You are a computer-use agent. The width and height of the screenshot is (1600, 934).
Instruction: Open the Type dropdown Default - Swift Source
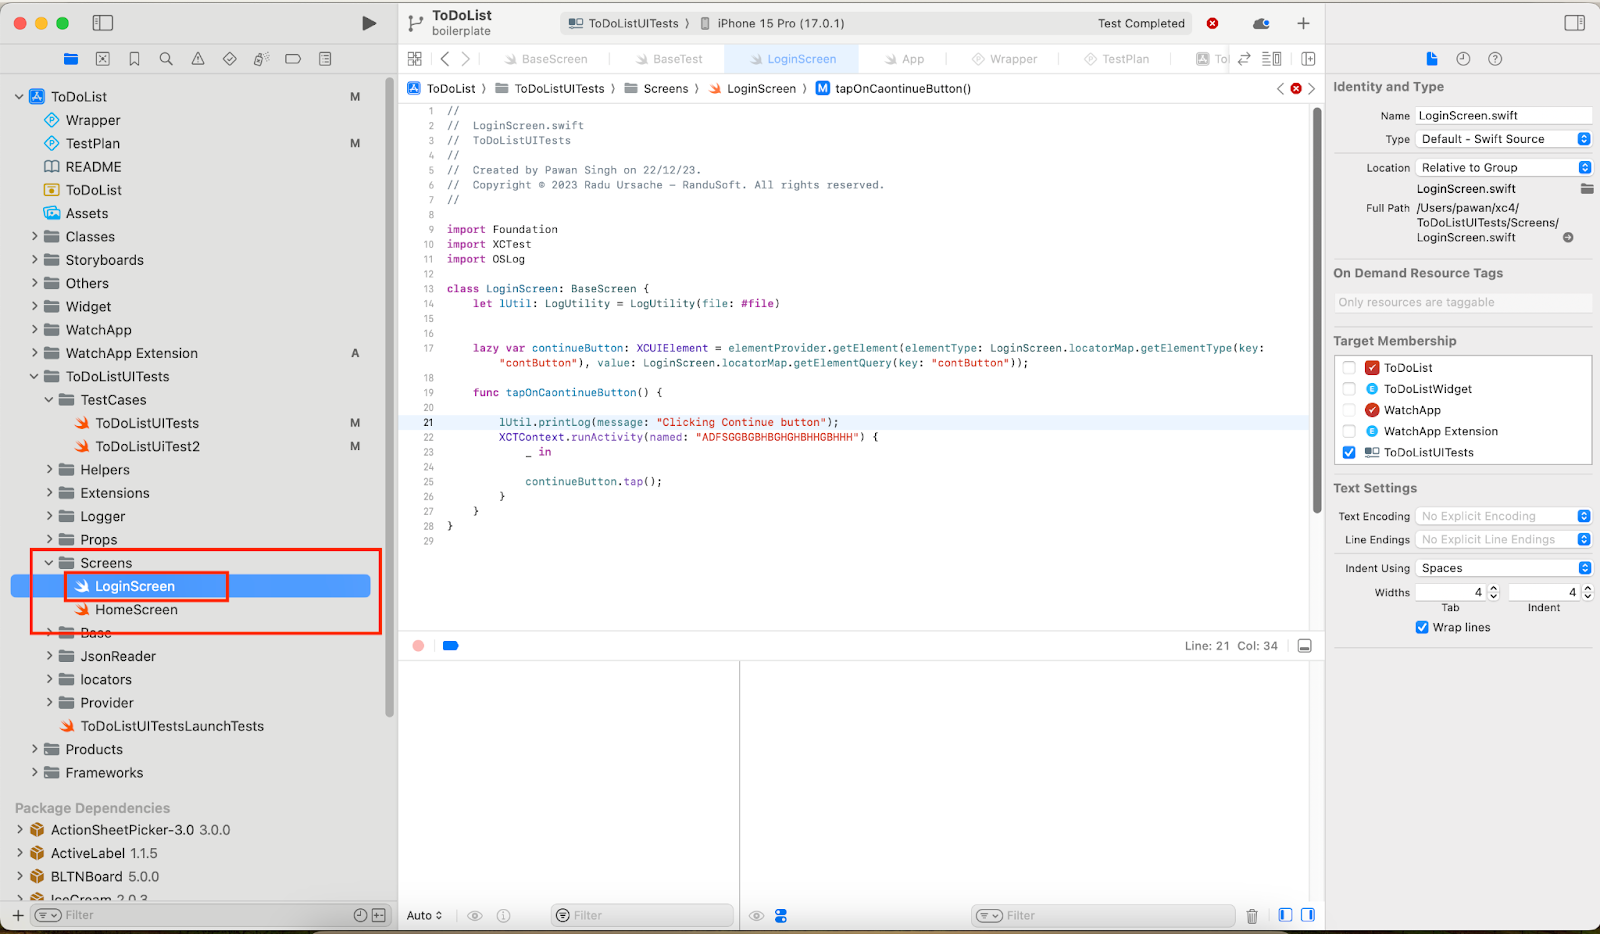tap(1504, 139)
